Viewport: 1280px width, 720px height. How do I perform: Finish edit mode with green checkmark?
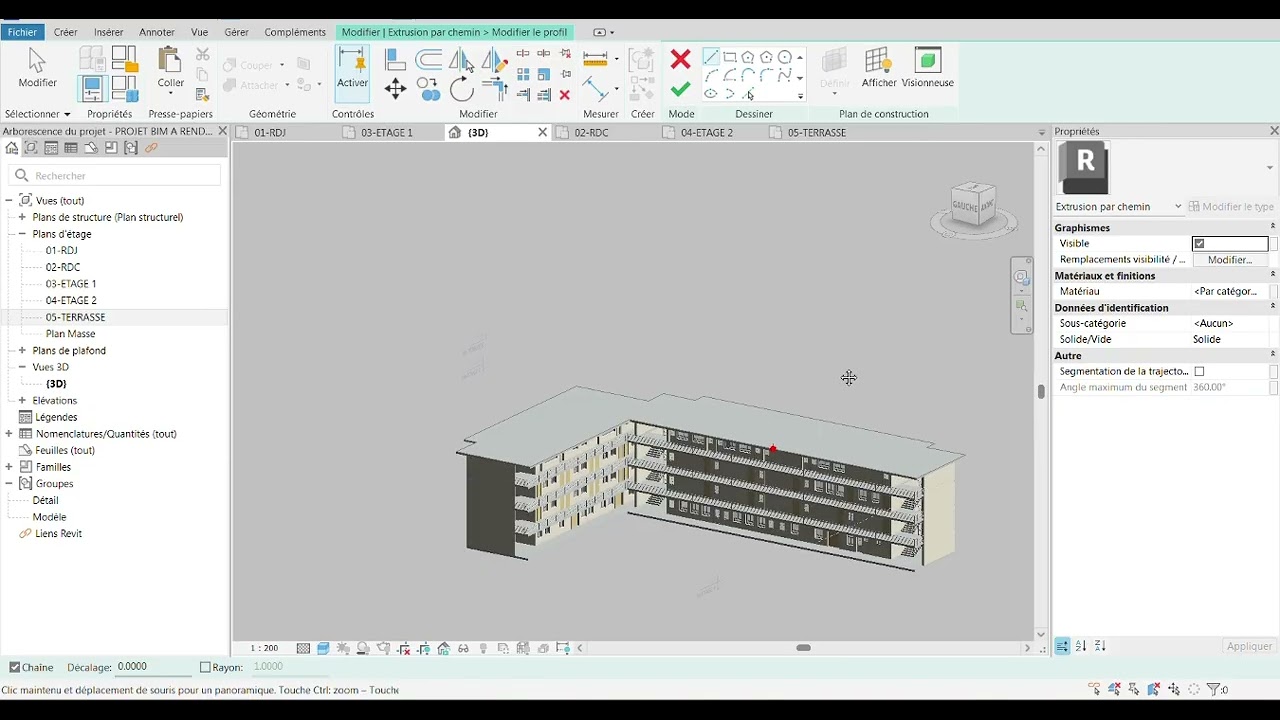click(680, 90)
